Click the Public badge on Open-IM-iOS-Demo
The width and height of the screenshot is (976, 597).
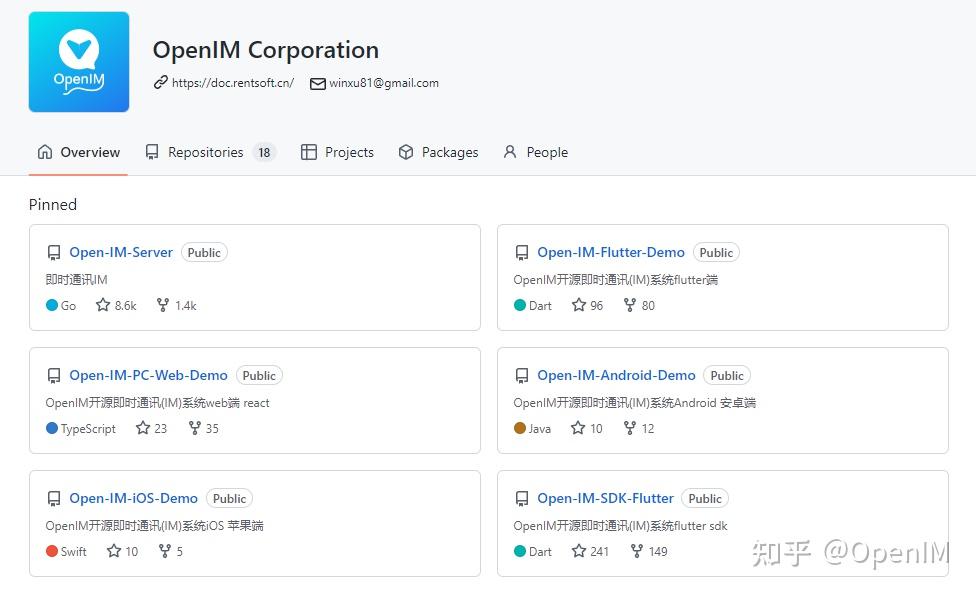click(229, 498)
